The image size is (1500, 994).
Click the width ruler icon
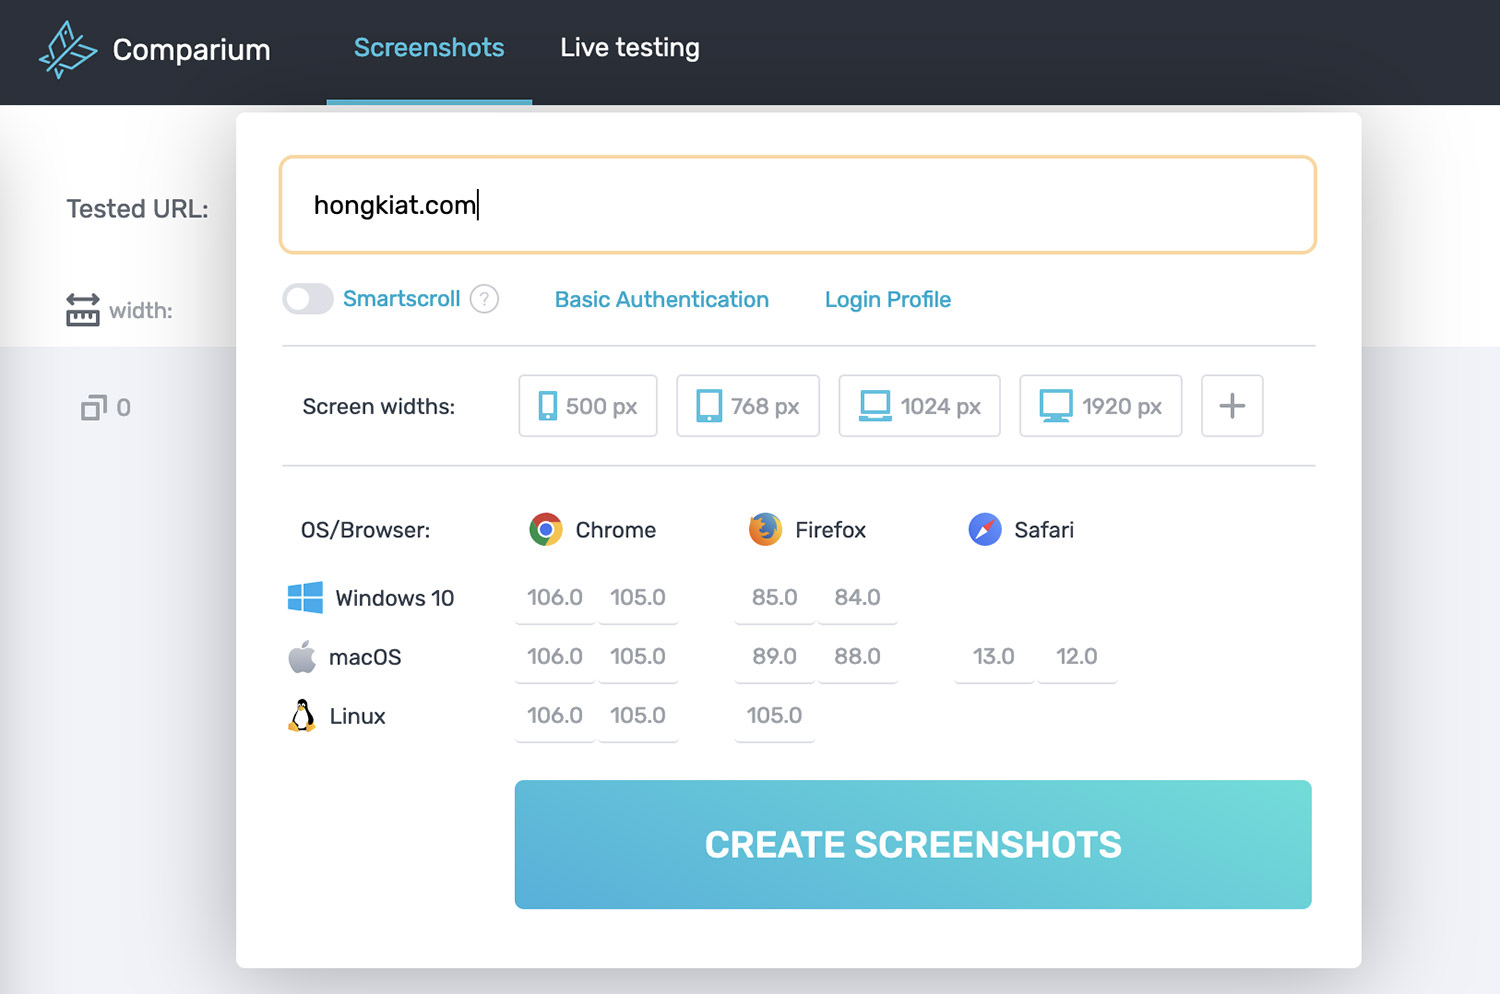(83, 310)
